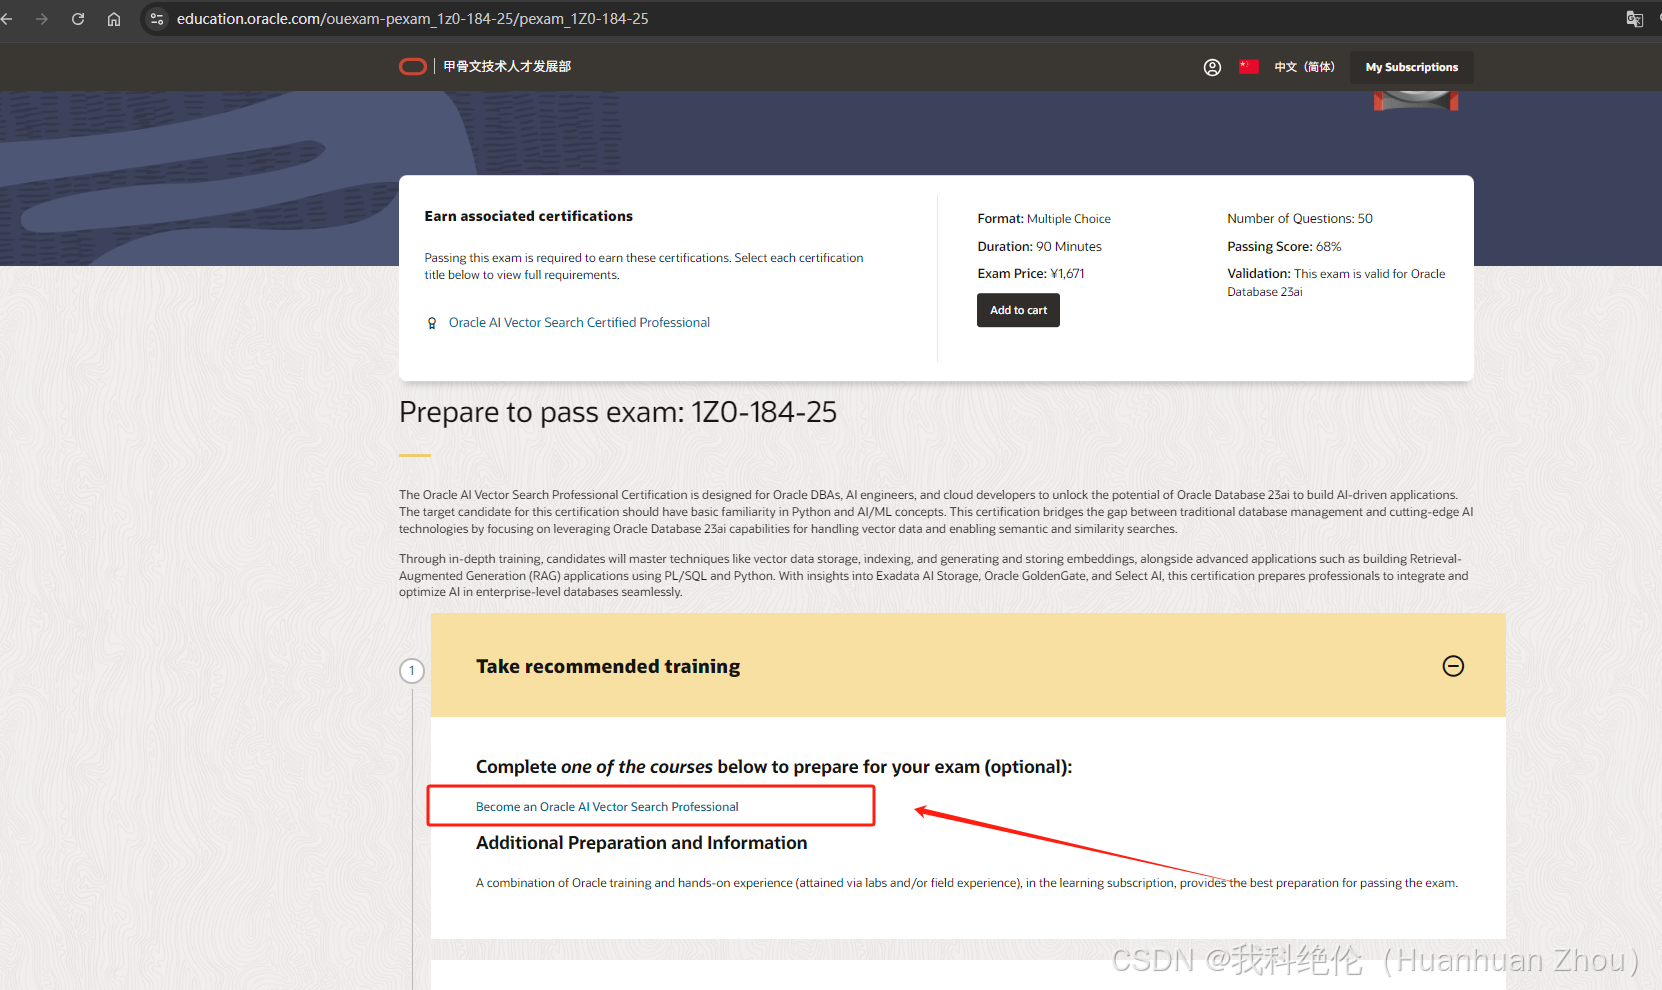Click the red Oracle logo
This screenshot has width=1662, height=990.
tap(413, 67)
